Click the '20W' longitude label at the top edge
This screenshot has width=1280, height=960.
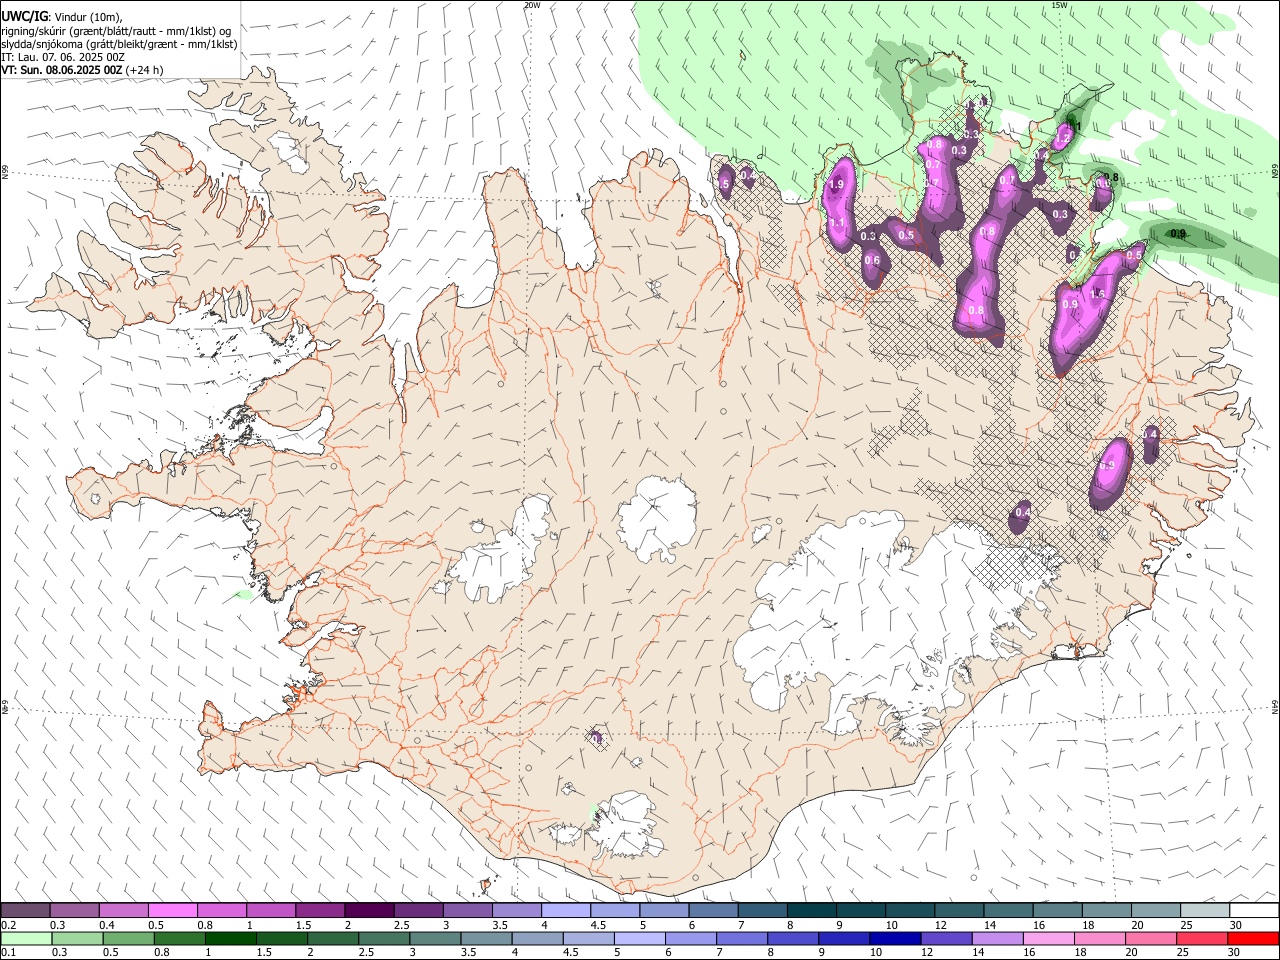point(532,5)
